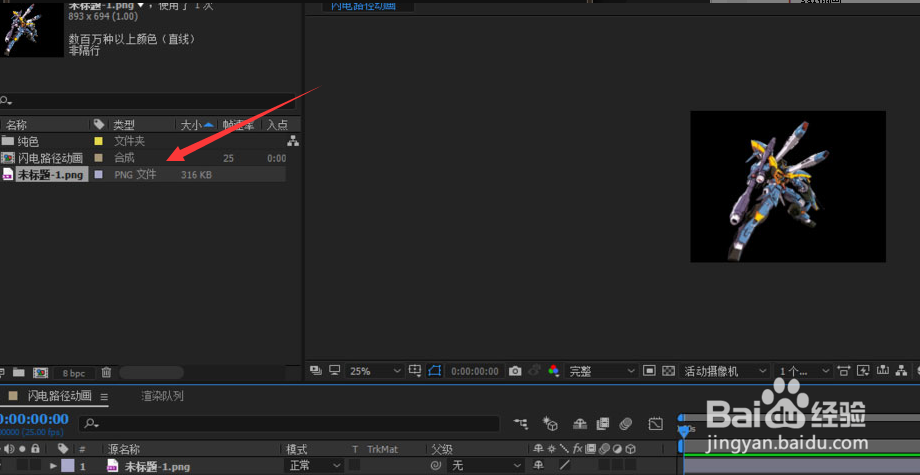Image resolution: width=920 pixels, height=475 pixels.
Task: Click the 模式 column header
Action: coord(297,449)
